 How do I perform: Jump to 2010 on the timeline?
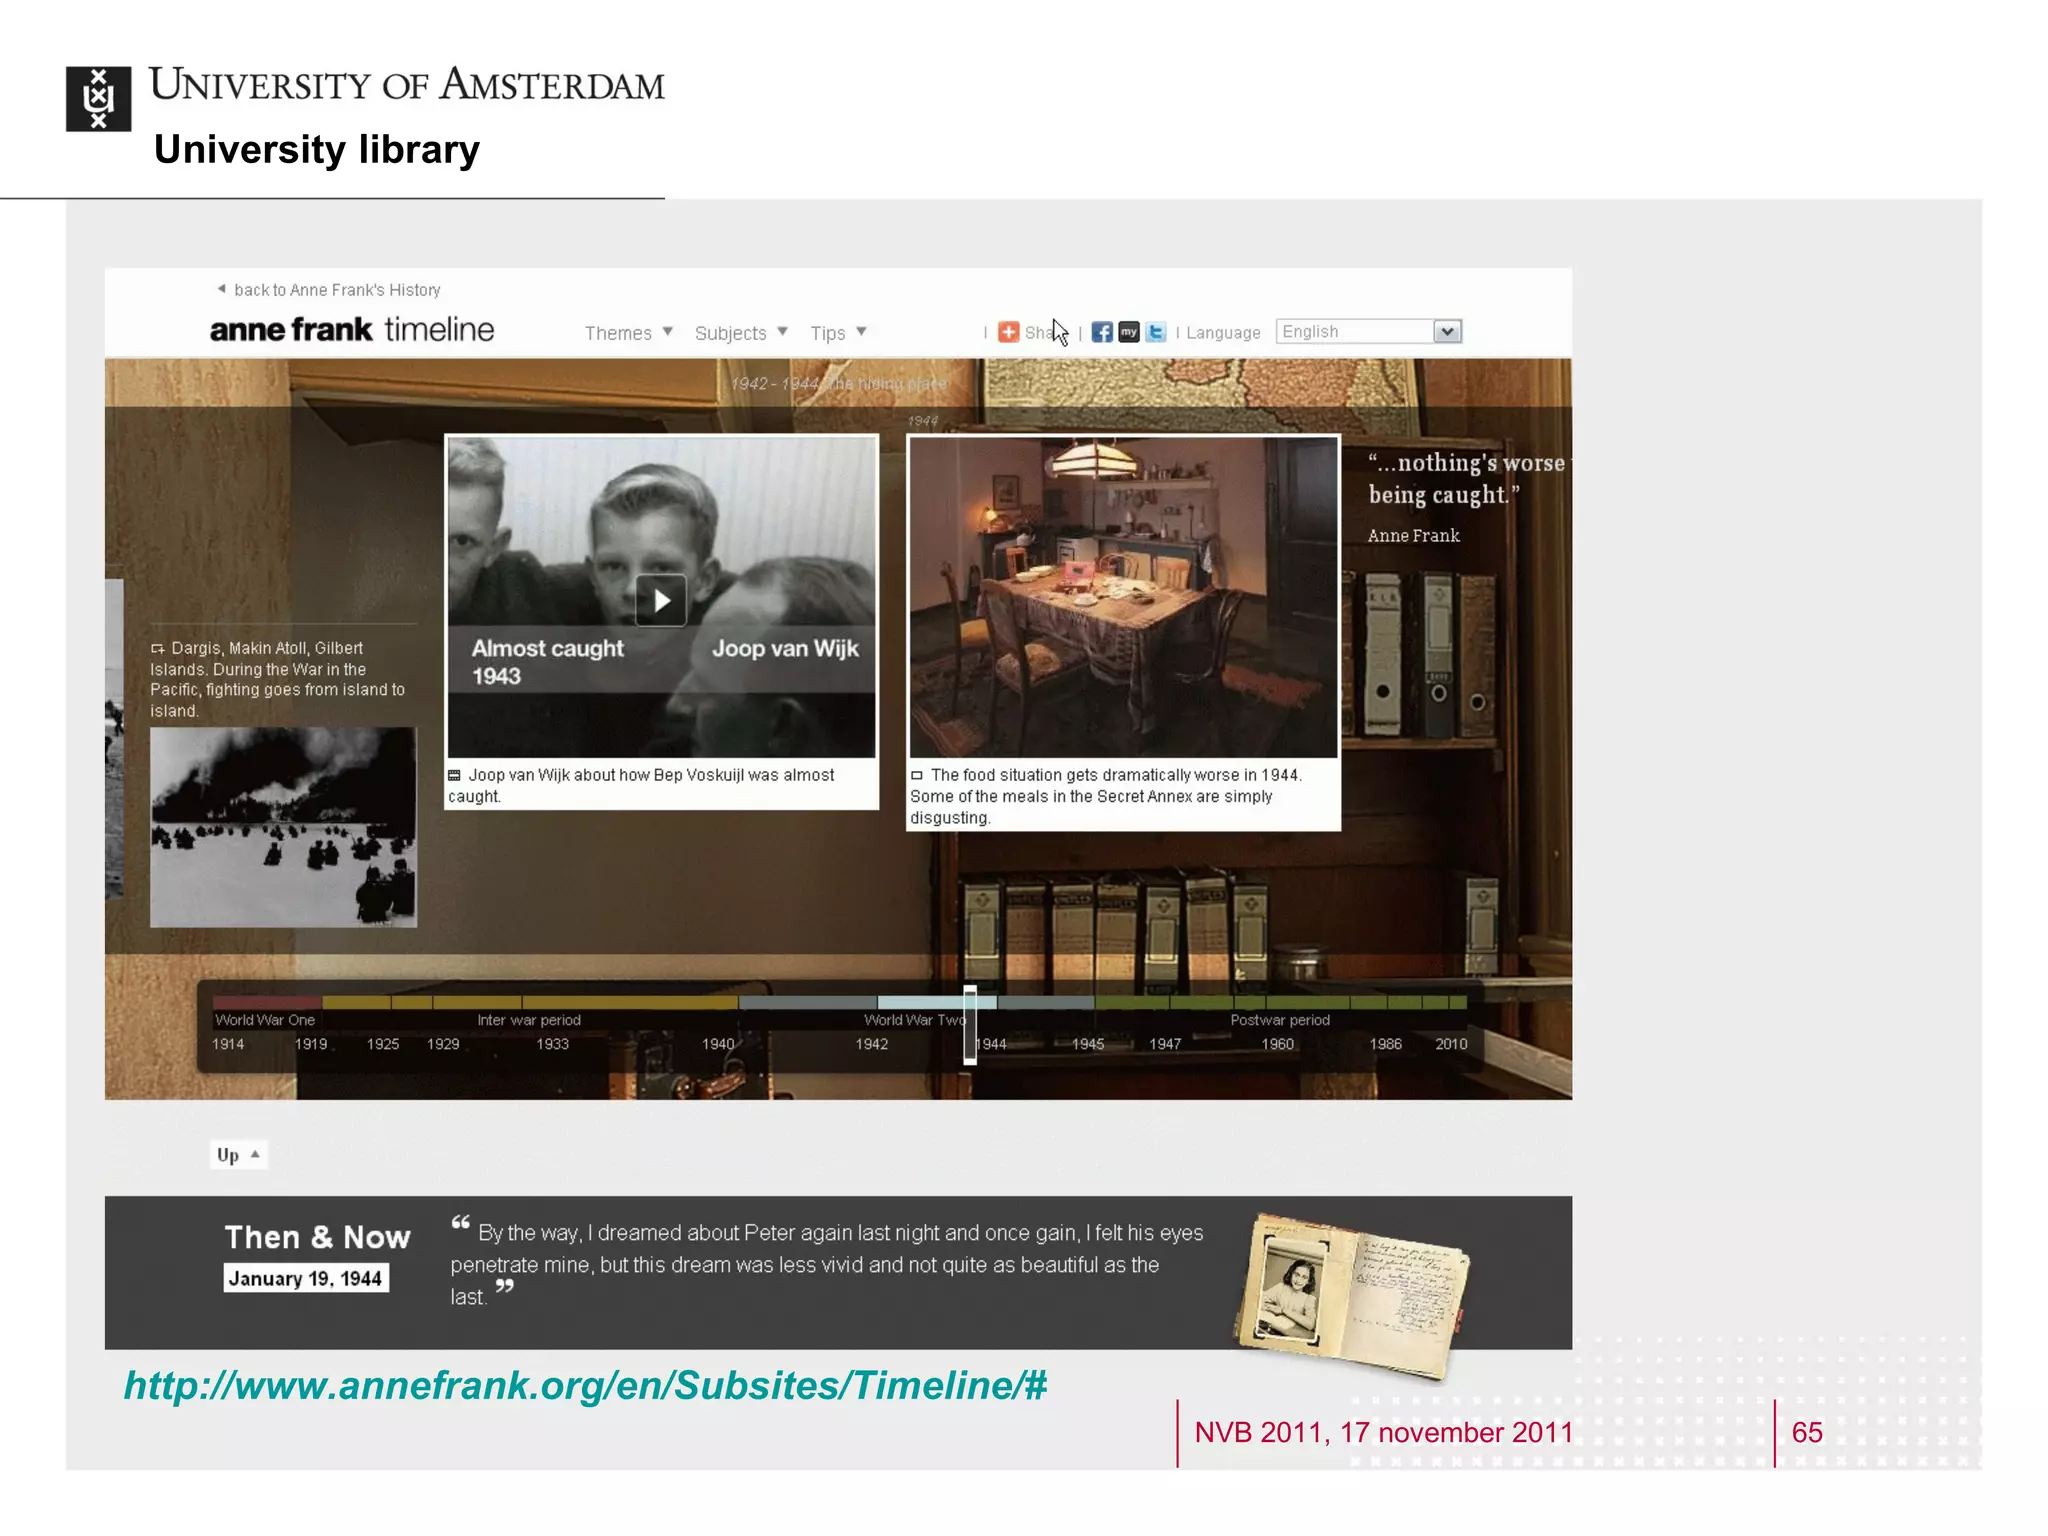coord(1451,1044)
